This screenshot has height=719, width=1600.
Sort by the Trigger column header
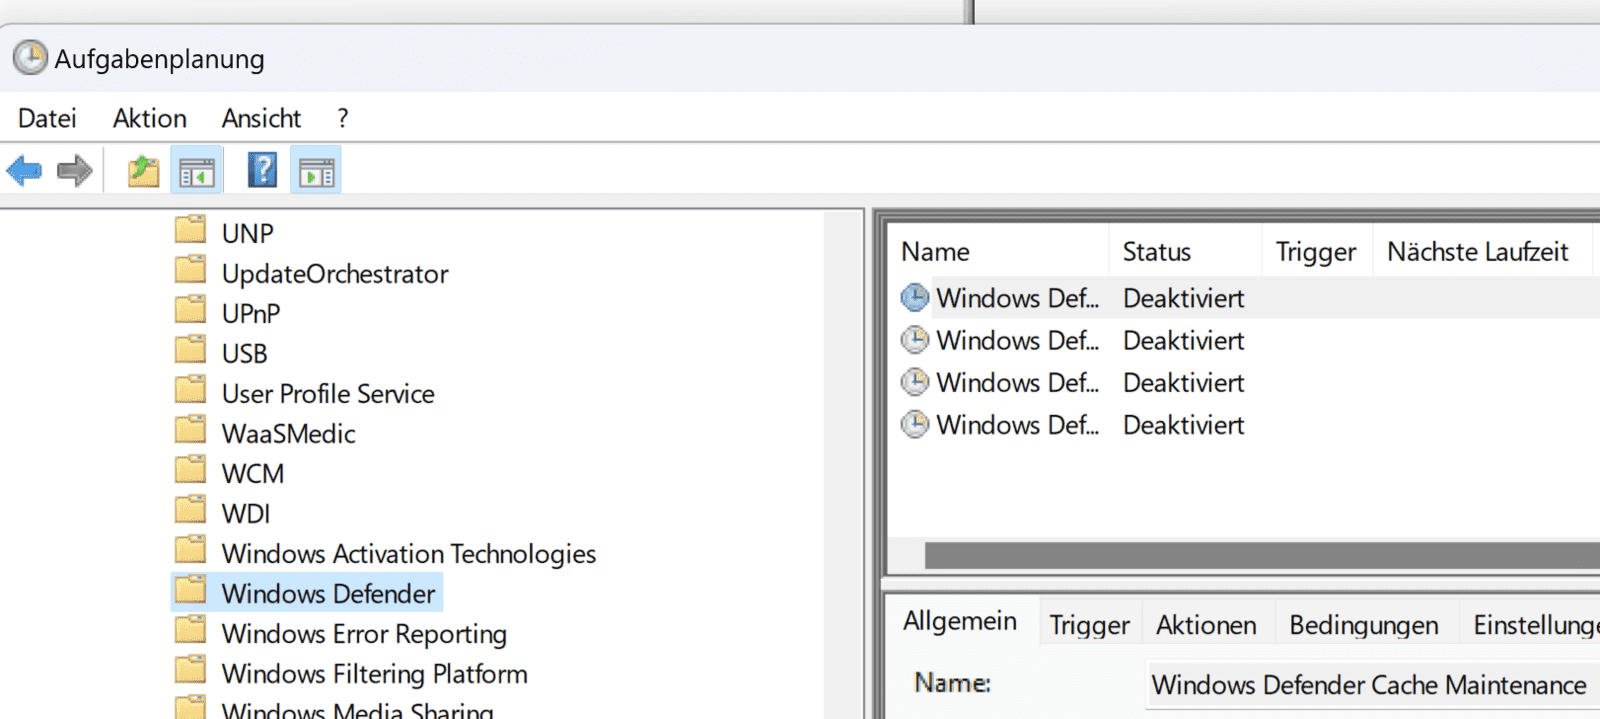(1317, 251)
